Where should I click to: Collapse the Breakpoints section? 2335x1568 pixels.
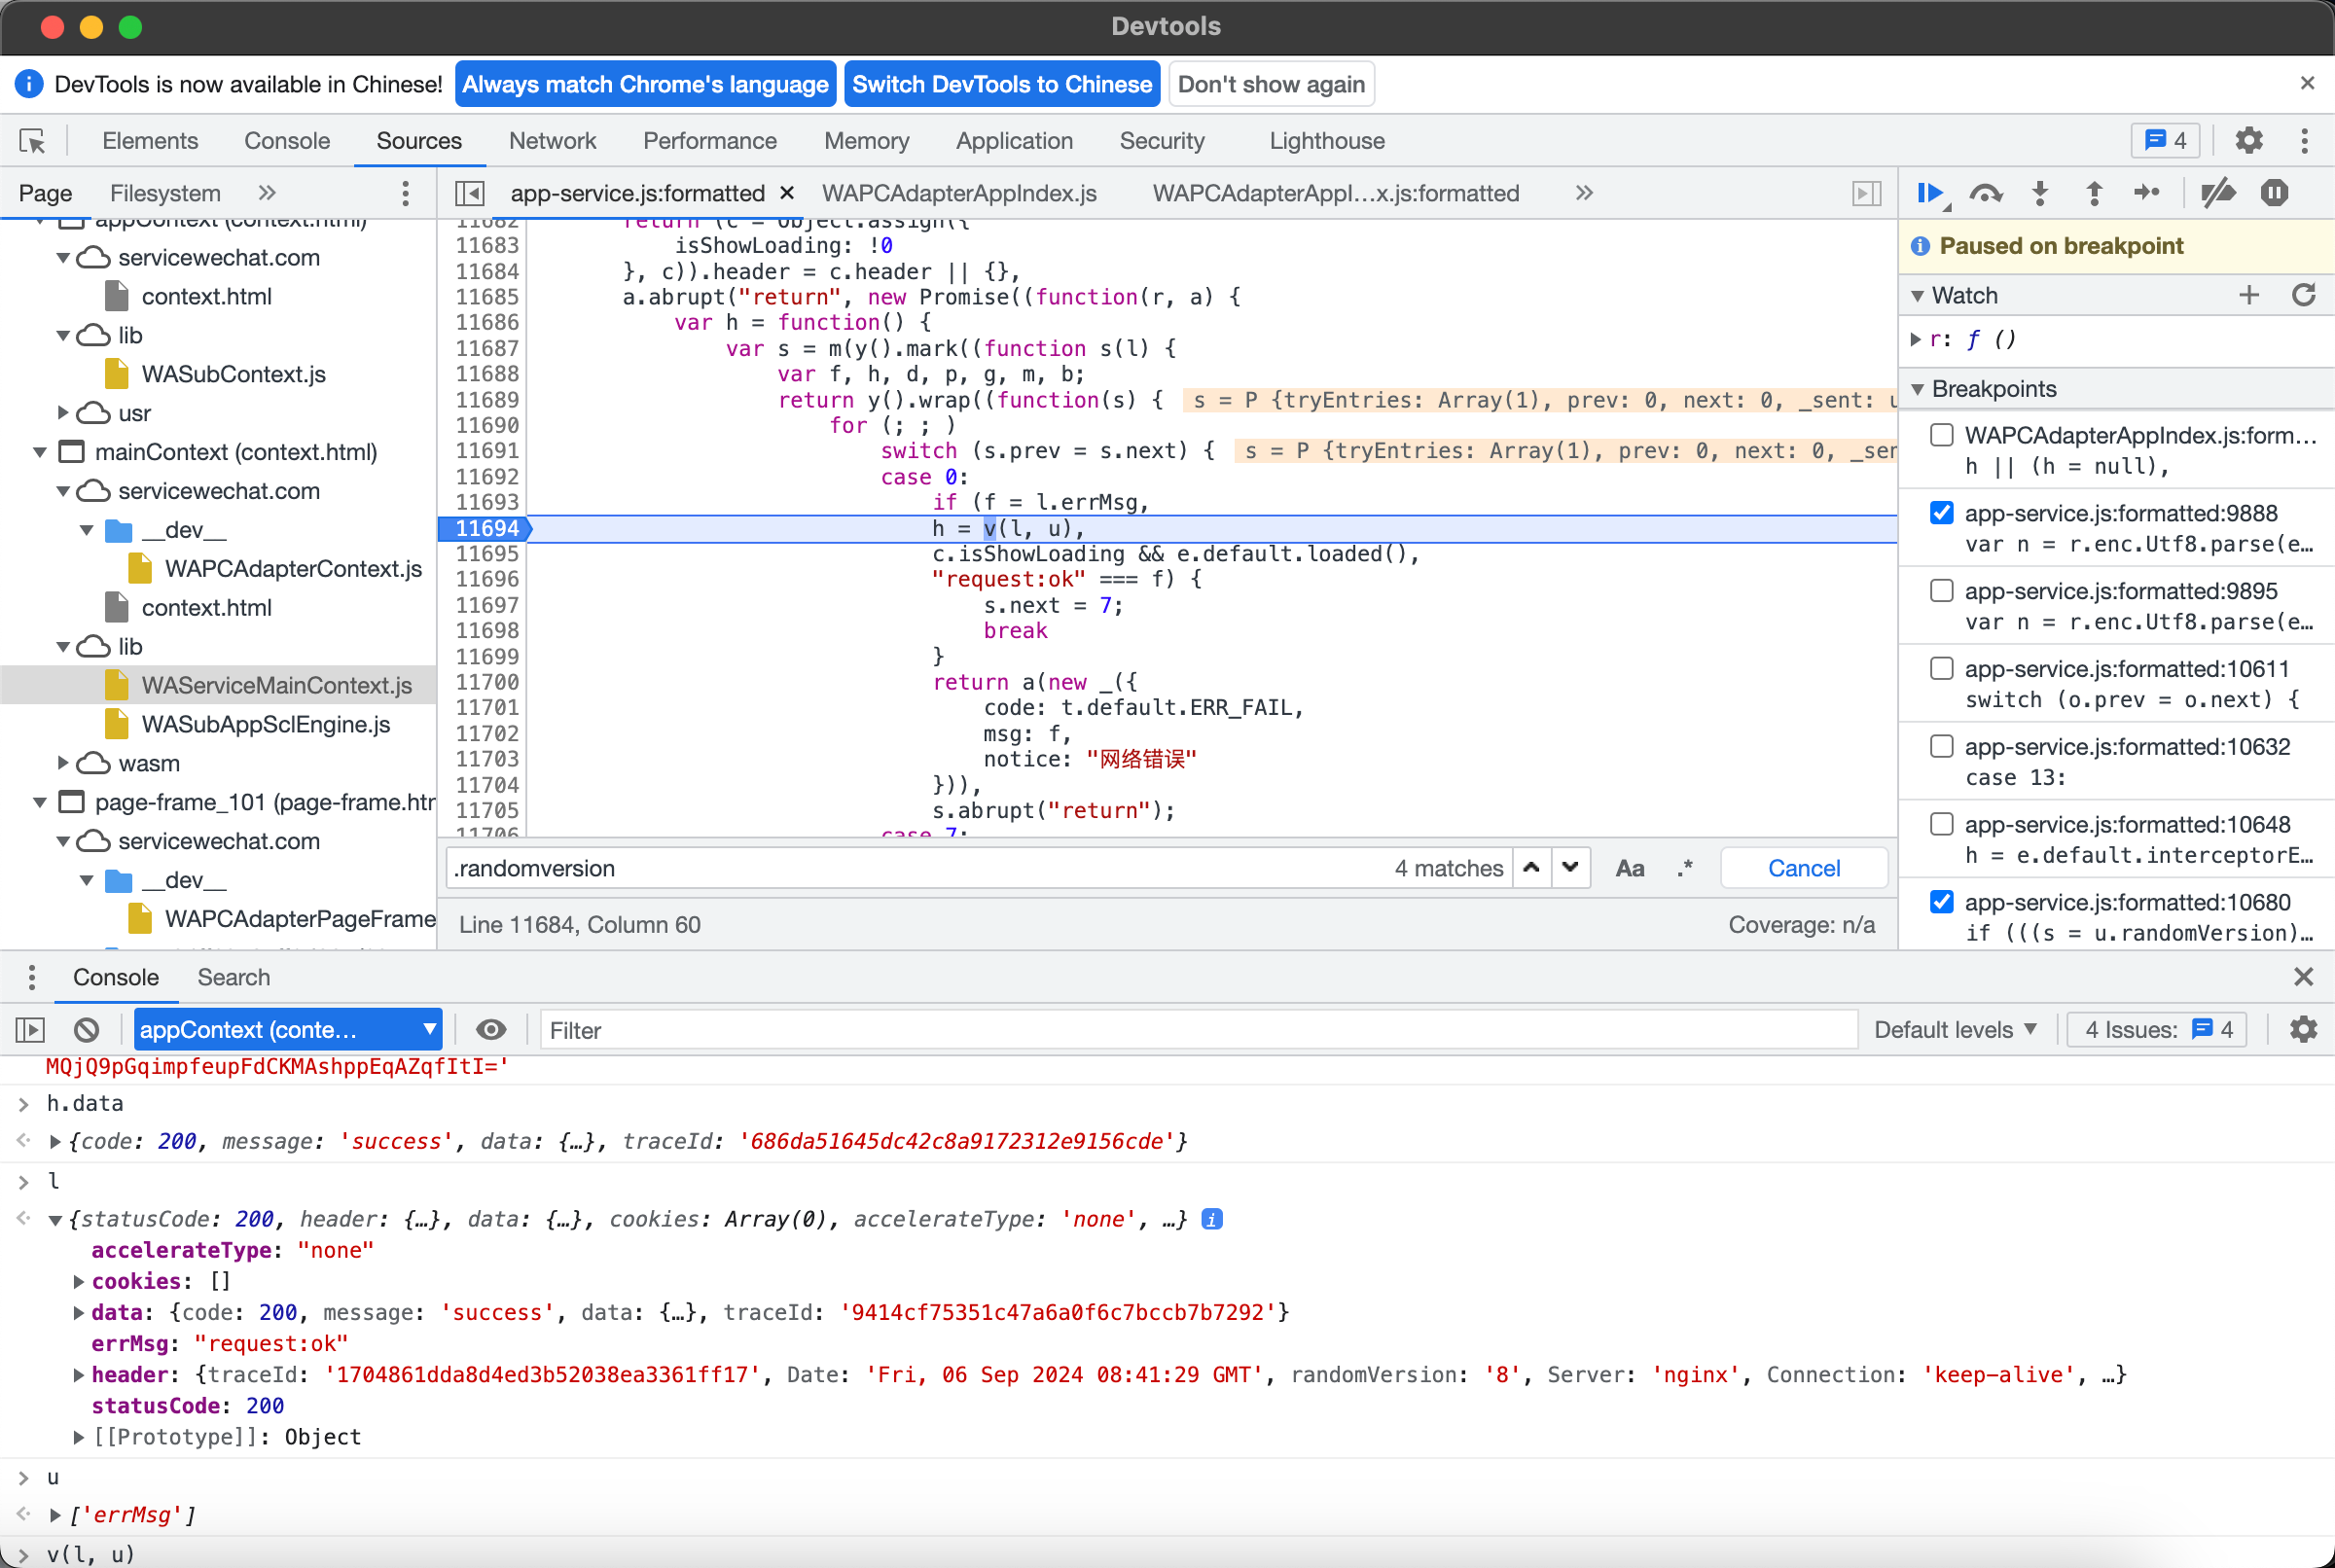(x=1917, y=389)
